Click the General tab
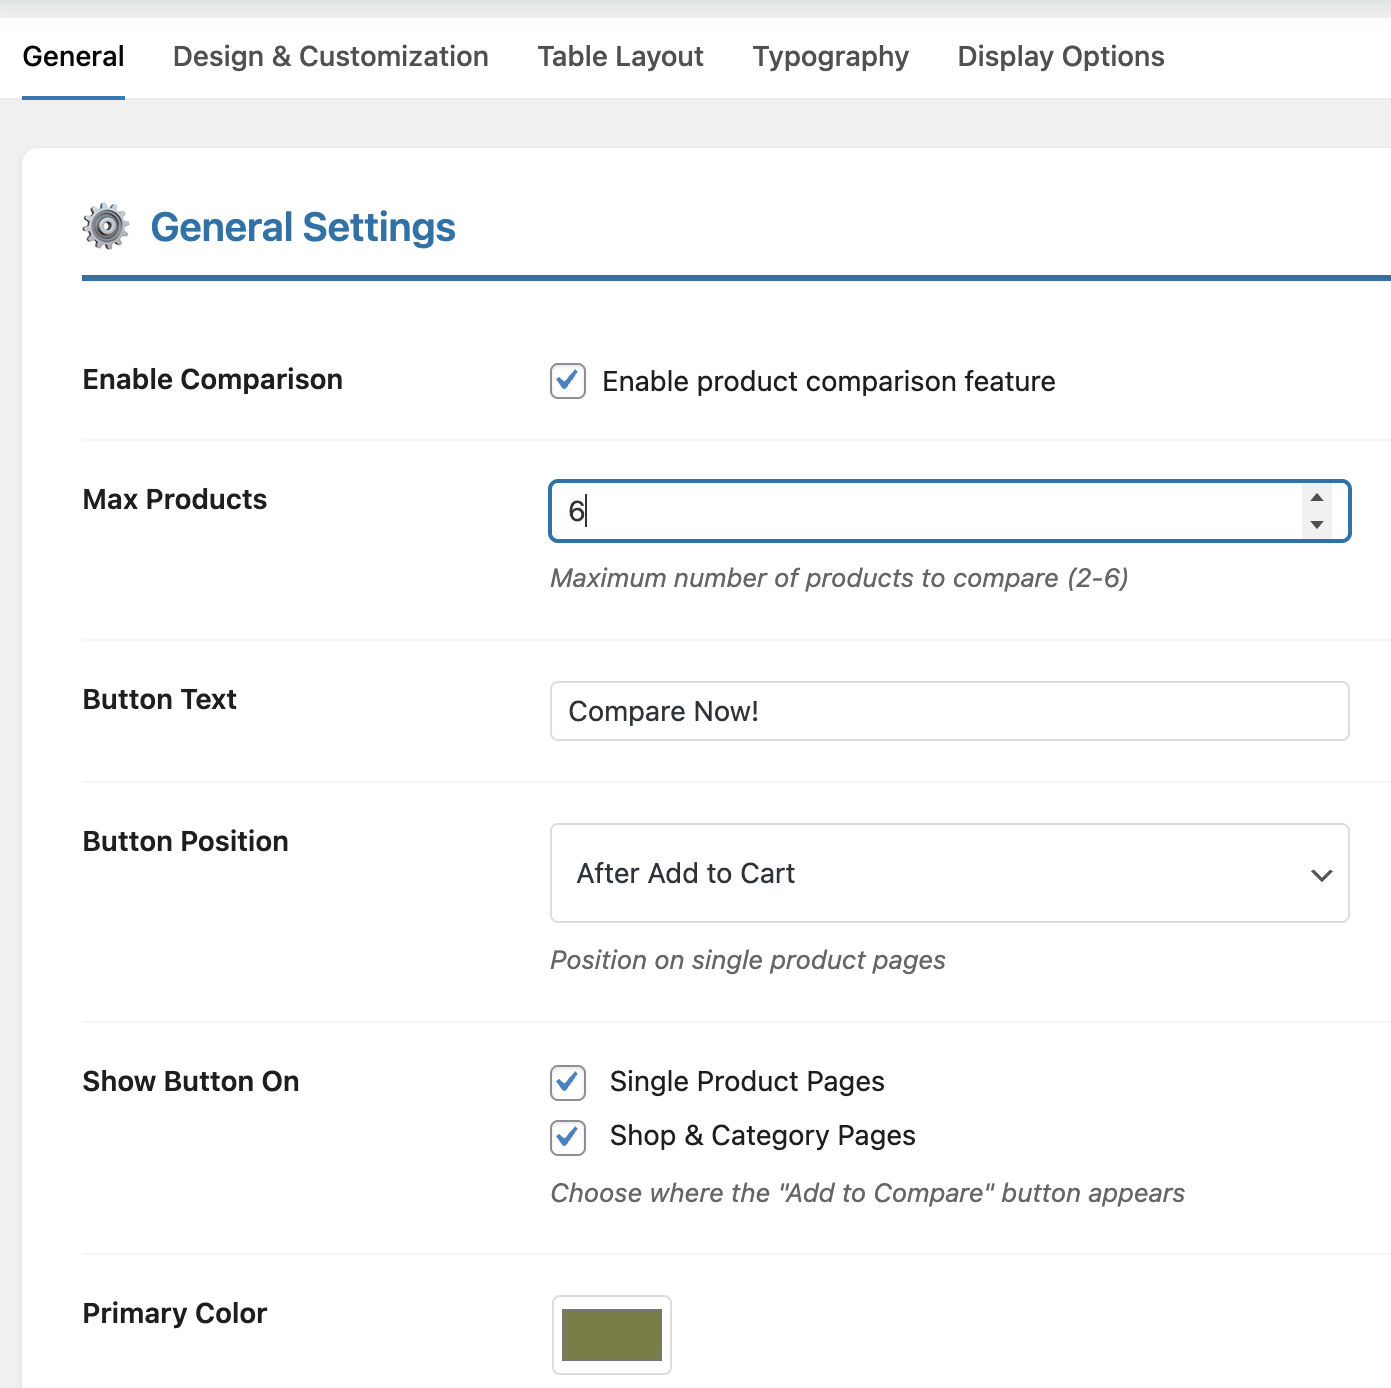 click(x=73, y=57)
